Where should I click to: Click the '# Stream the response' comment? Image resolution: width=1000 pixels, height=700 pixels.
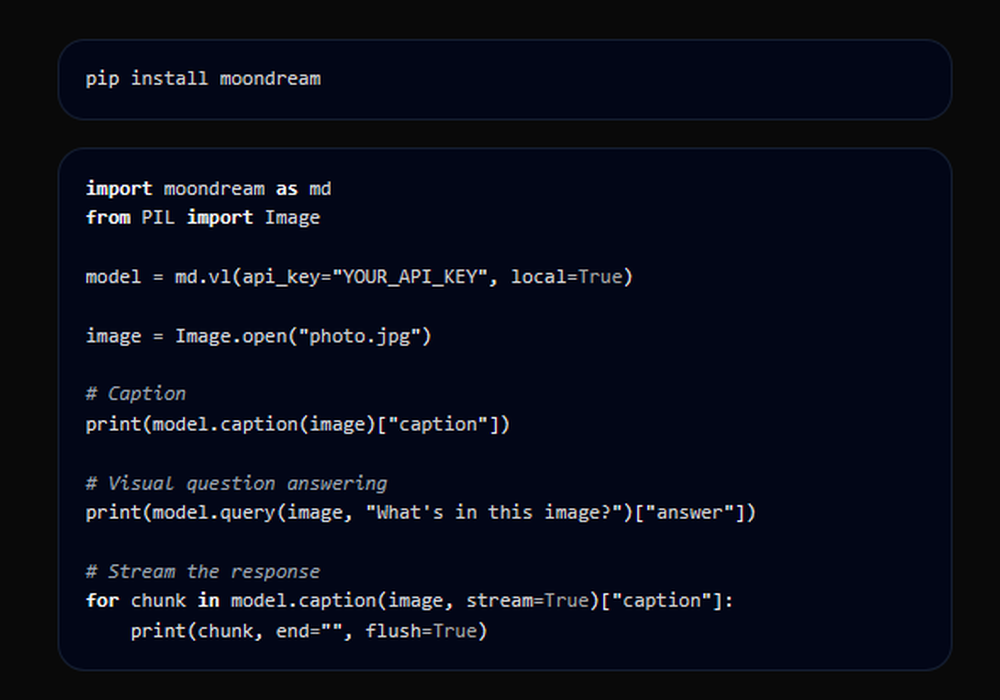203,571
